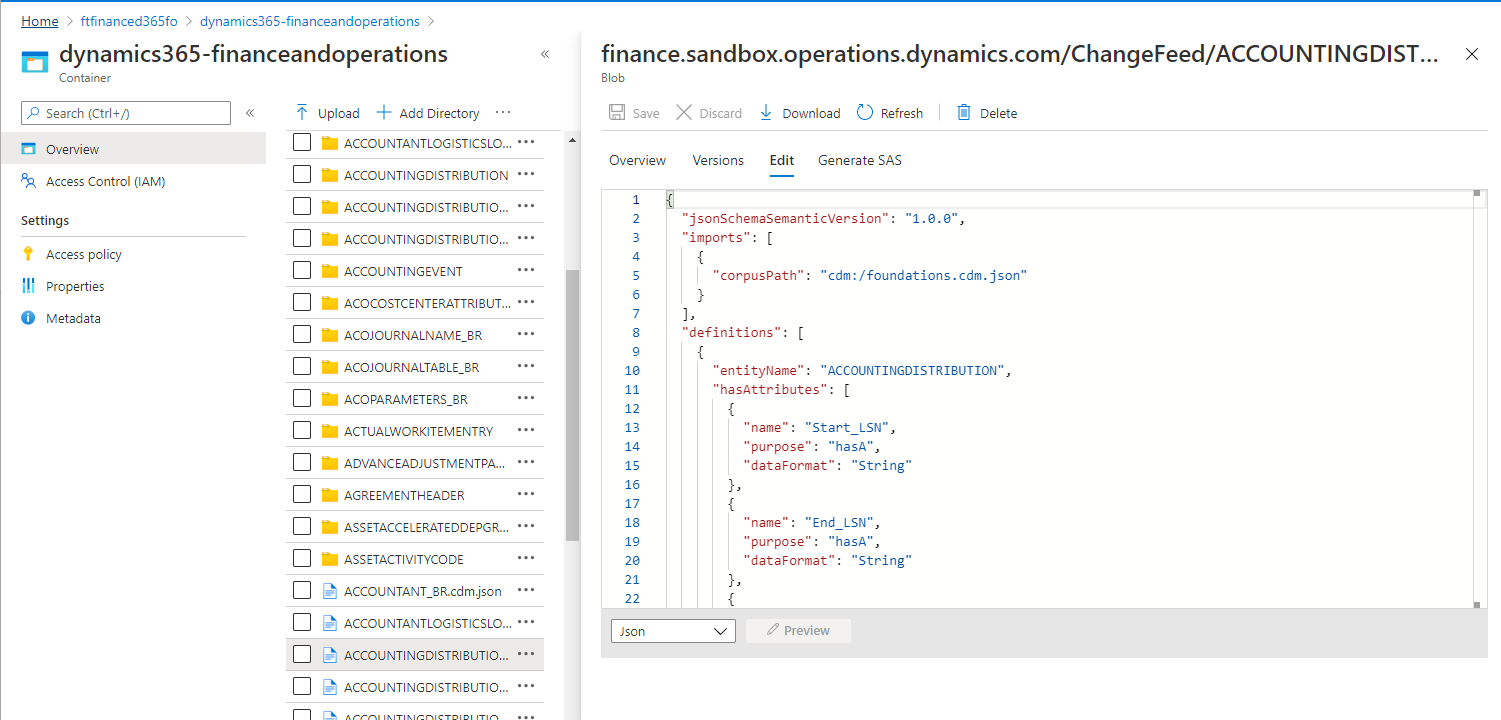Navigate to Home via the breadcrumb link
The height and width of the screenshot is (720, 1501).
pyautogui.click(x=39, y=20)
